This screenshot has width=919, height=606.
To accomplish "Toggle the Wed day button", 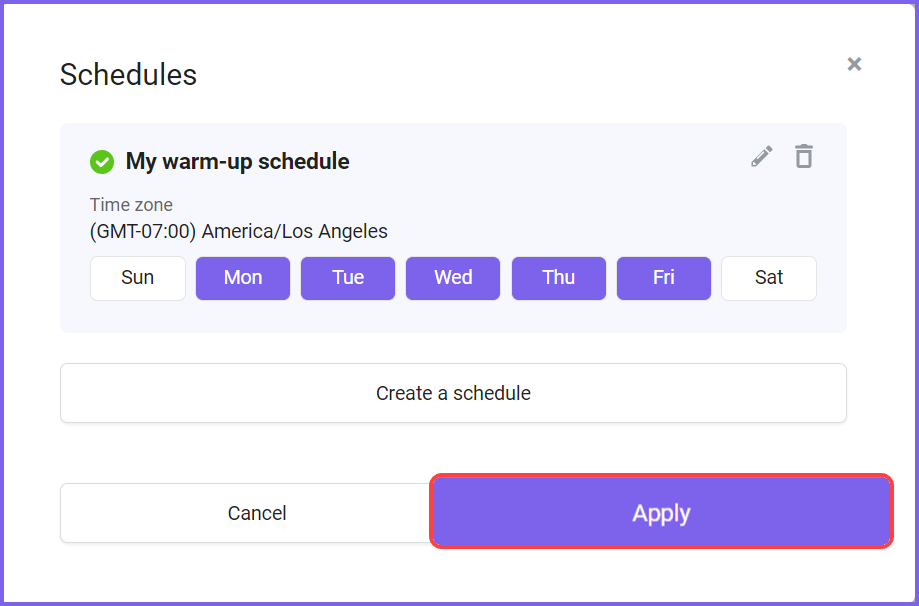I will click(x=453, y=278).
